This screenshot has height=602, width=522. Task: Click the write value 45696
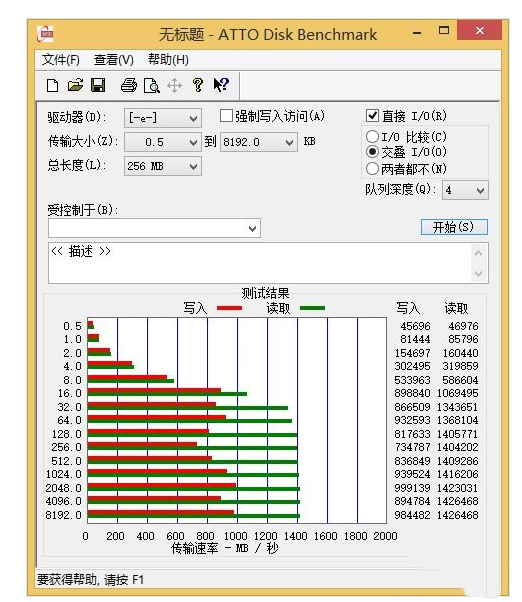415,326
